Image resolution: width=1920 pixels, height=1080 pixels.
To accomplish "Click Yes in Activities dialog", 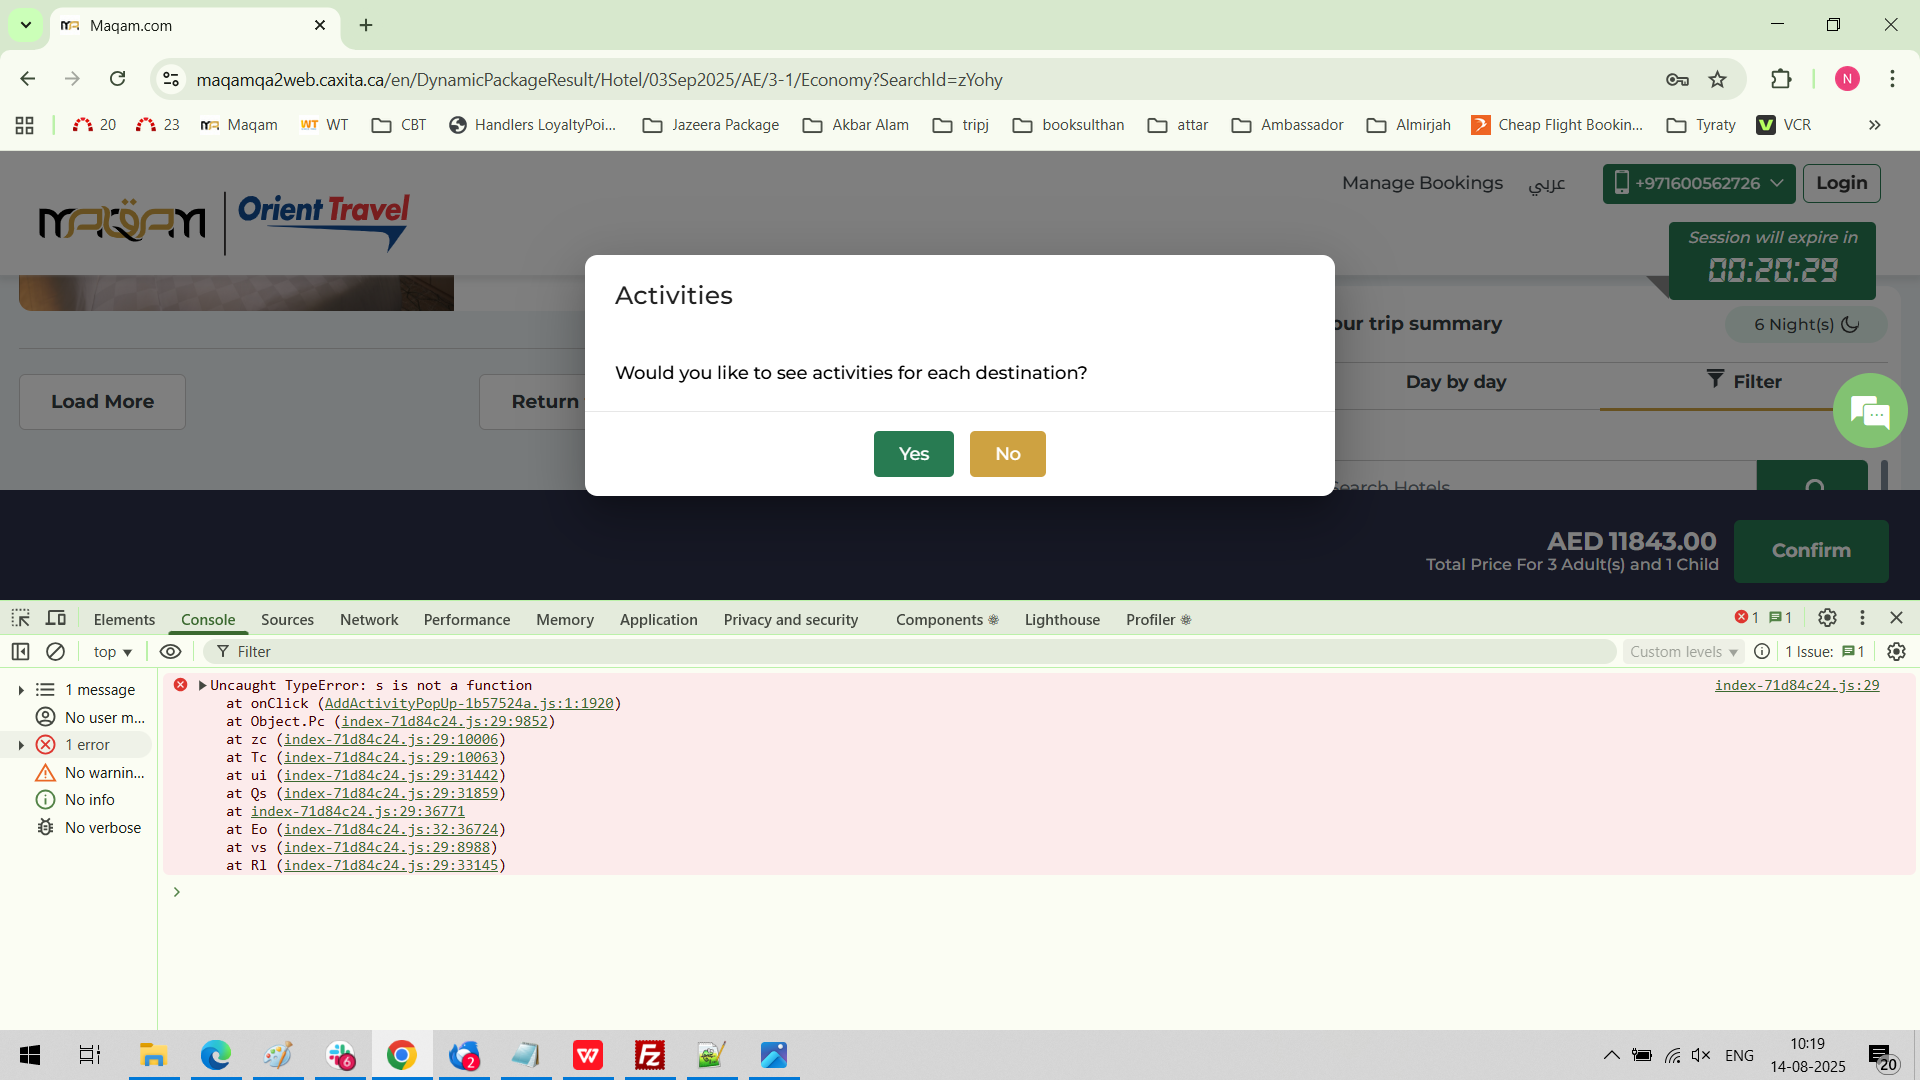I will click(913, 454).
